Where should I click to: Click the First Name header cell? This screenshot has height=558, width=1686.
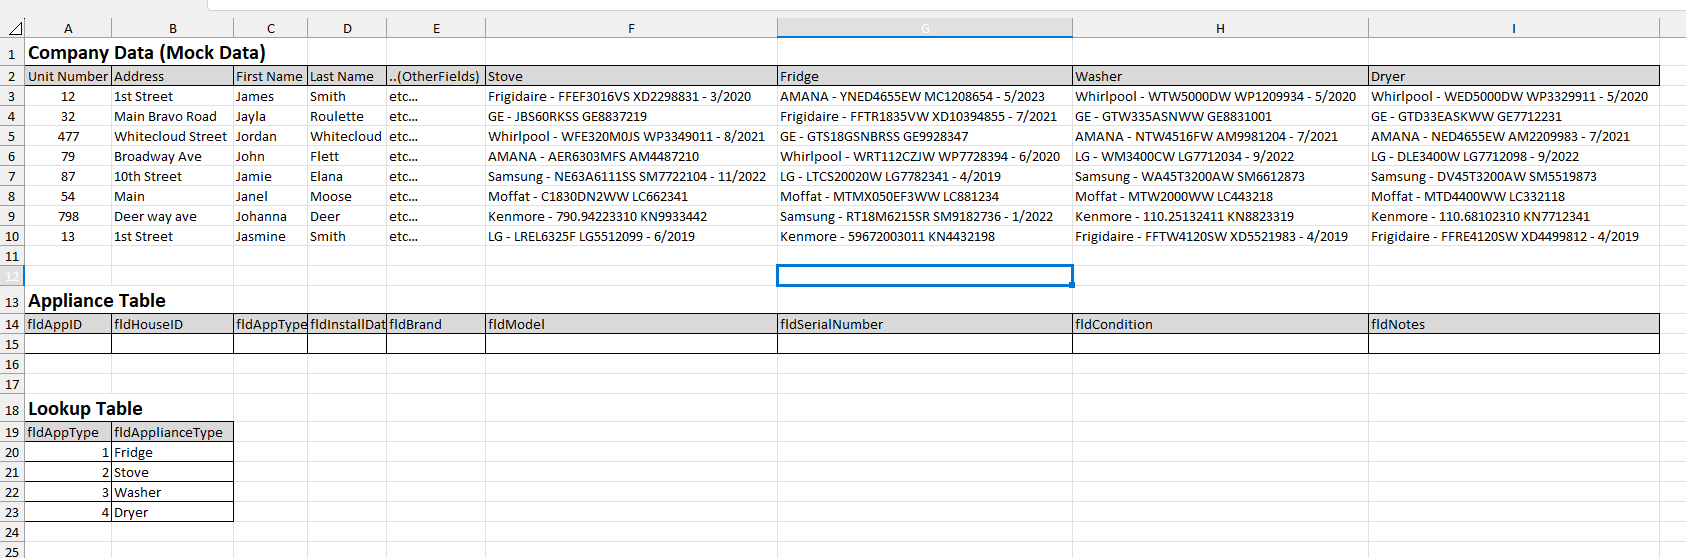tap(270, 76)
